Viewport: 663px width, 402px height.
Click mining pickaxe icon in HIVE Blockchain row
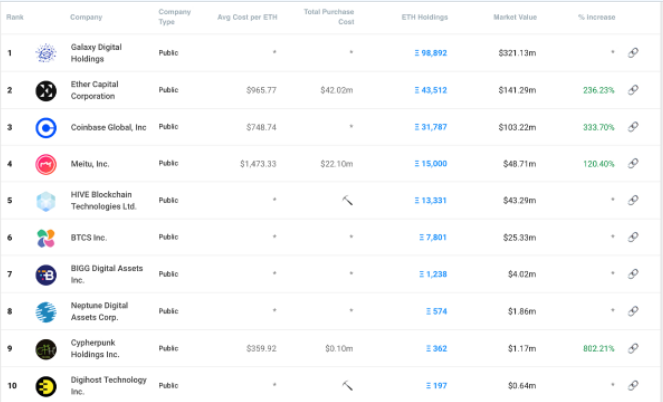pyautogui.click(x=347, y=200)
